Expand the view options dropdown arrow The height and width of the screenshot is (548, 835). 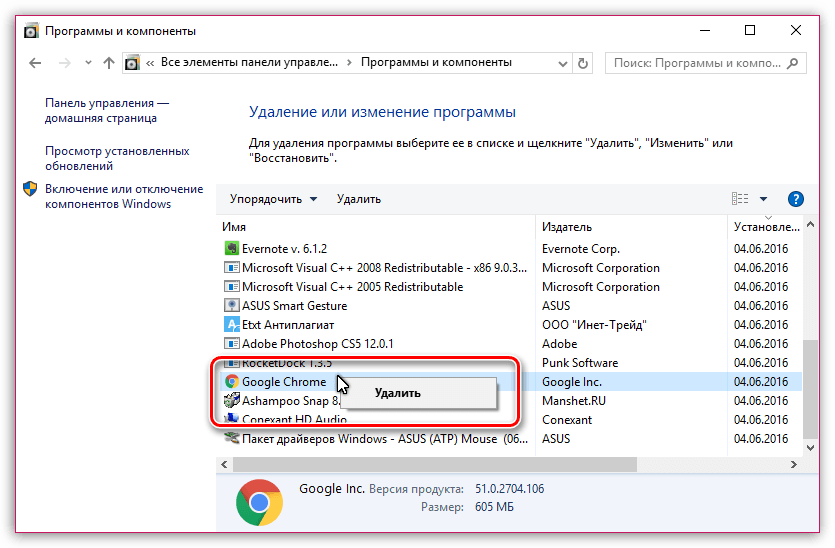(x=764, y=199)
